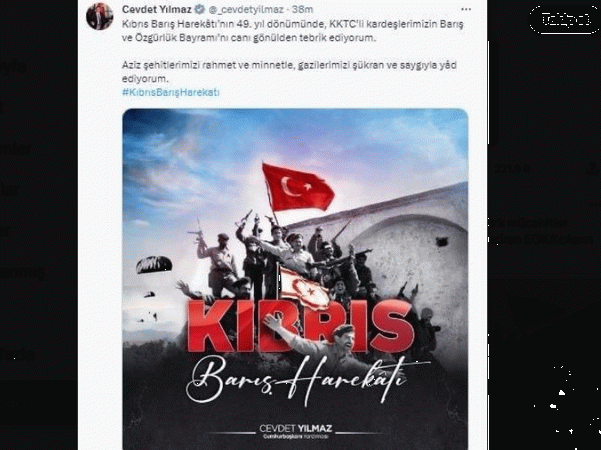Click the Cevdet Yılmaz signature logo in image

296,431
